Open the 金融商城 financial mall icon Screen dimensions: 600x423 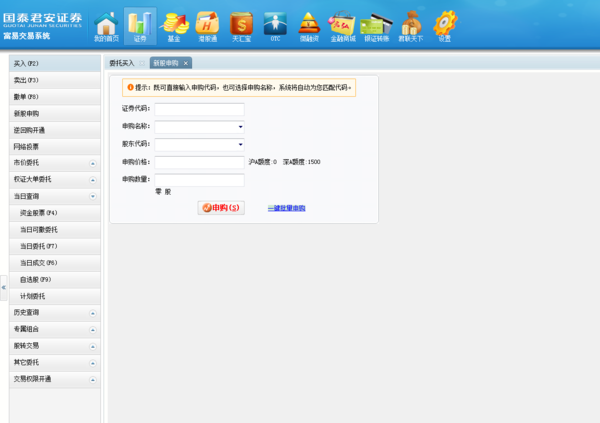coord(342,25)
